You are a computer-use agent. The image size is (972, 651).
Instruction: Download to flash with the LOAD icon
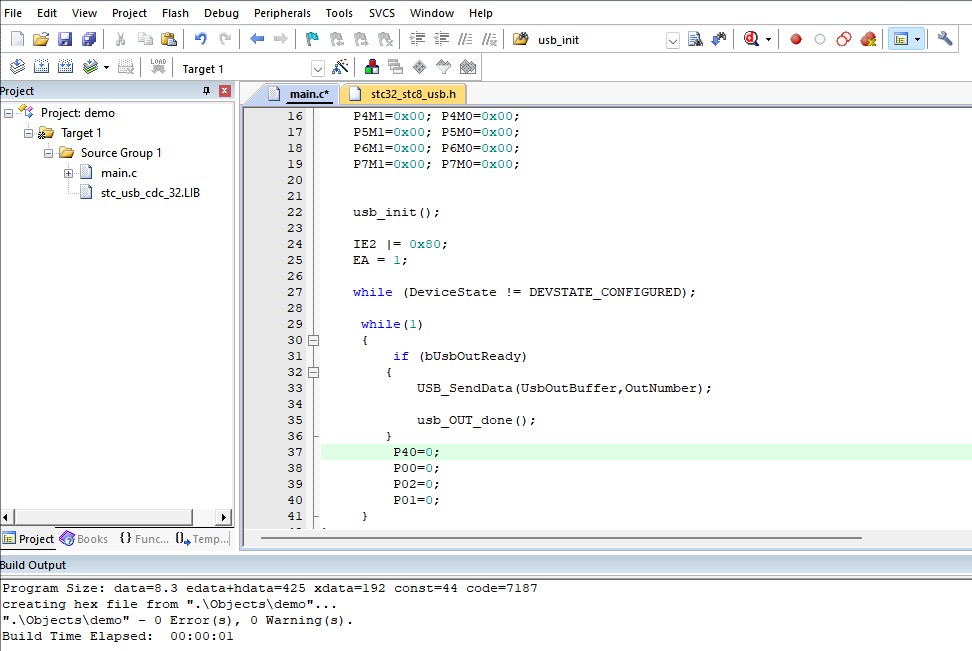[x=158, y=67]
